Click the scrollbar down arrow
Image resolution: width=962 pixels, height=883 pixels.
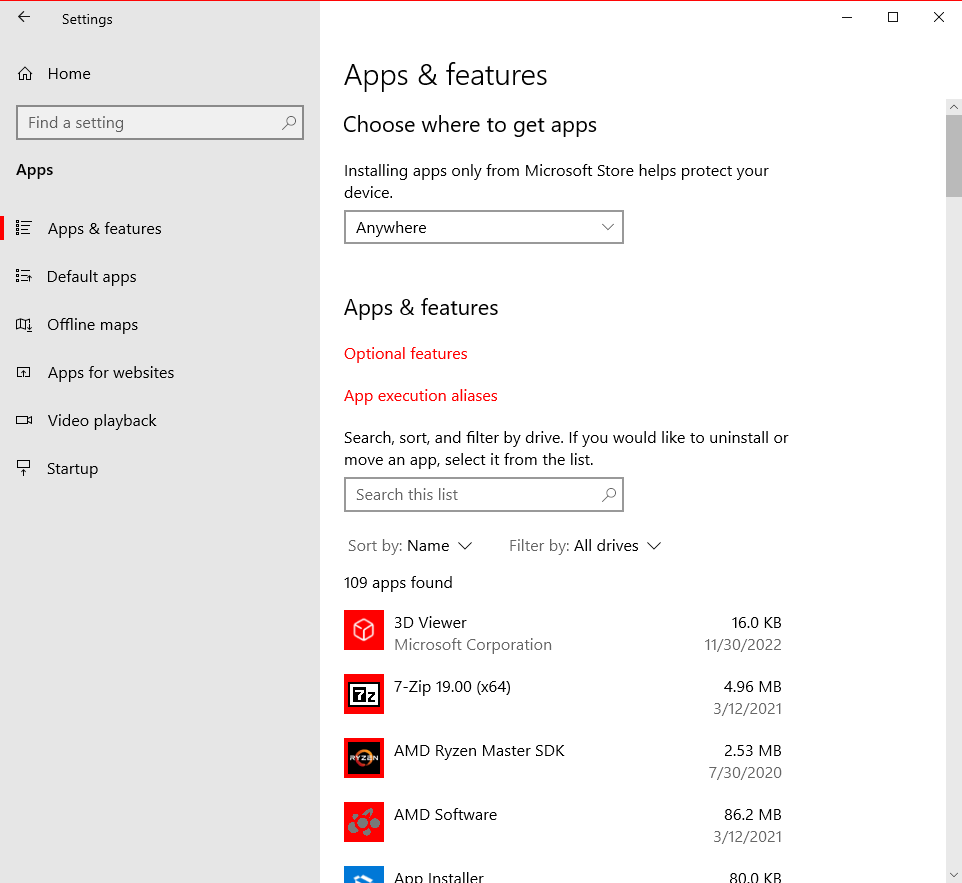pyautogui.click(x=953, y=875)
